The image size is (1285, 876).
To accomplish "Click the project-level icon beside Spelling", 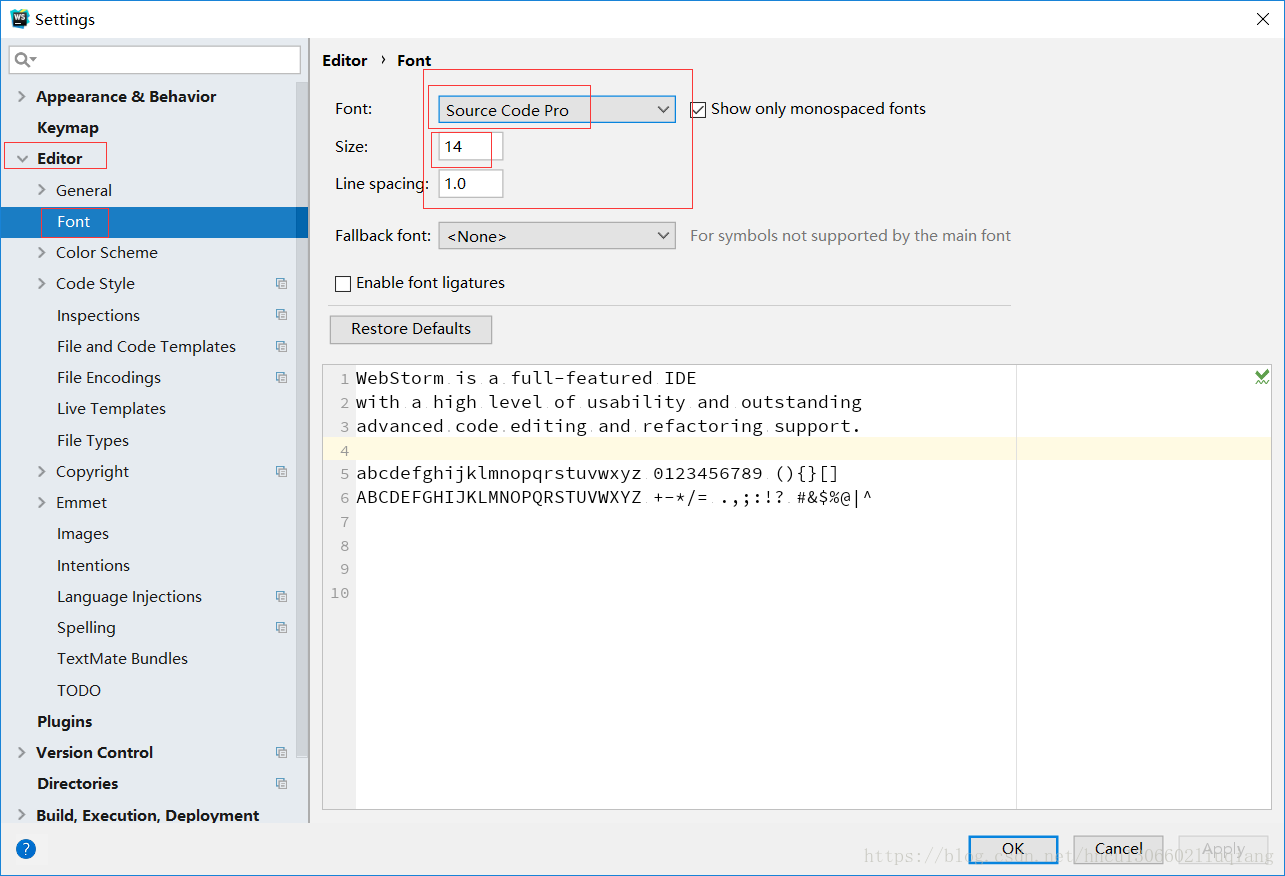I will pyautogui.click(x=281, y=628).
